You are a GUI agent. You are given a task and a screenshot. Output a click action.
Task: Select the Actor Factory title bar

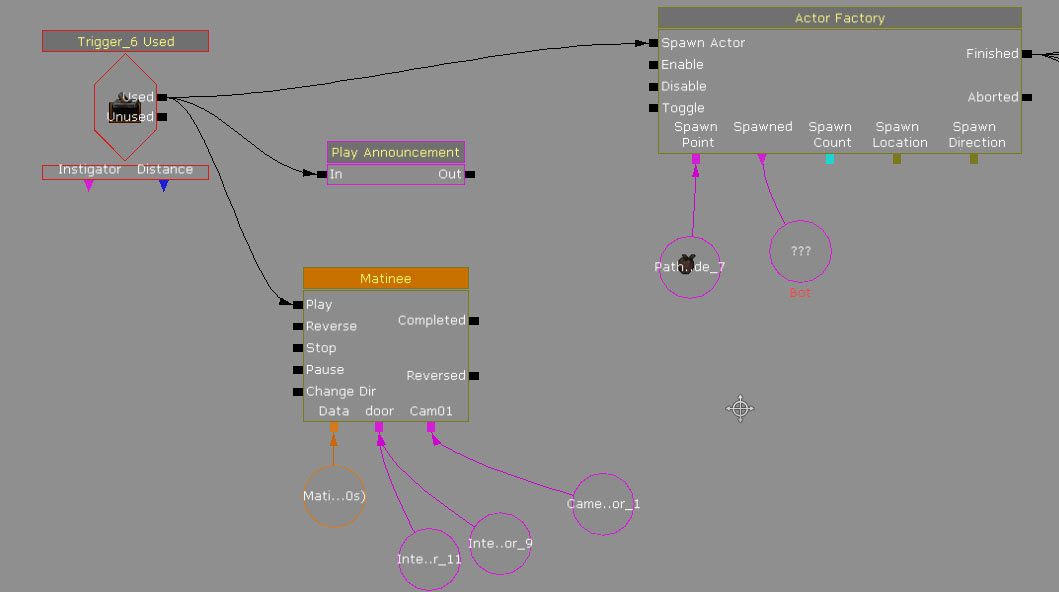click(839, 18)
